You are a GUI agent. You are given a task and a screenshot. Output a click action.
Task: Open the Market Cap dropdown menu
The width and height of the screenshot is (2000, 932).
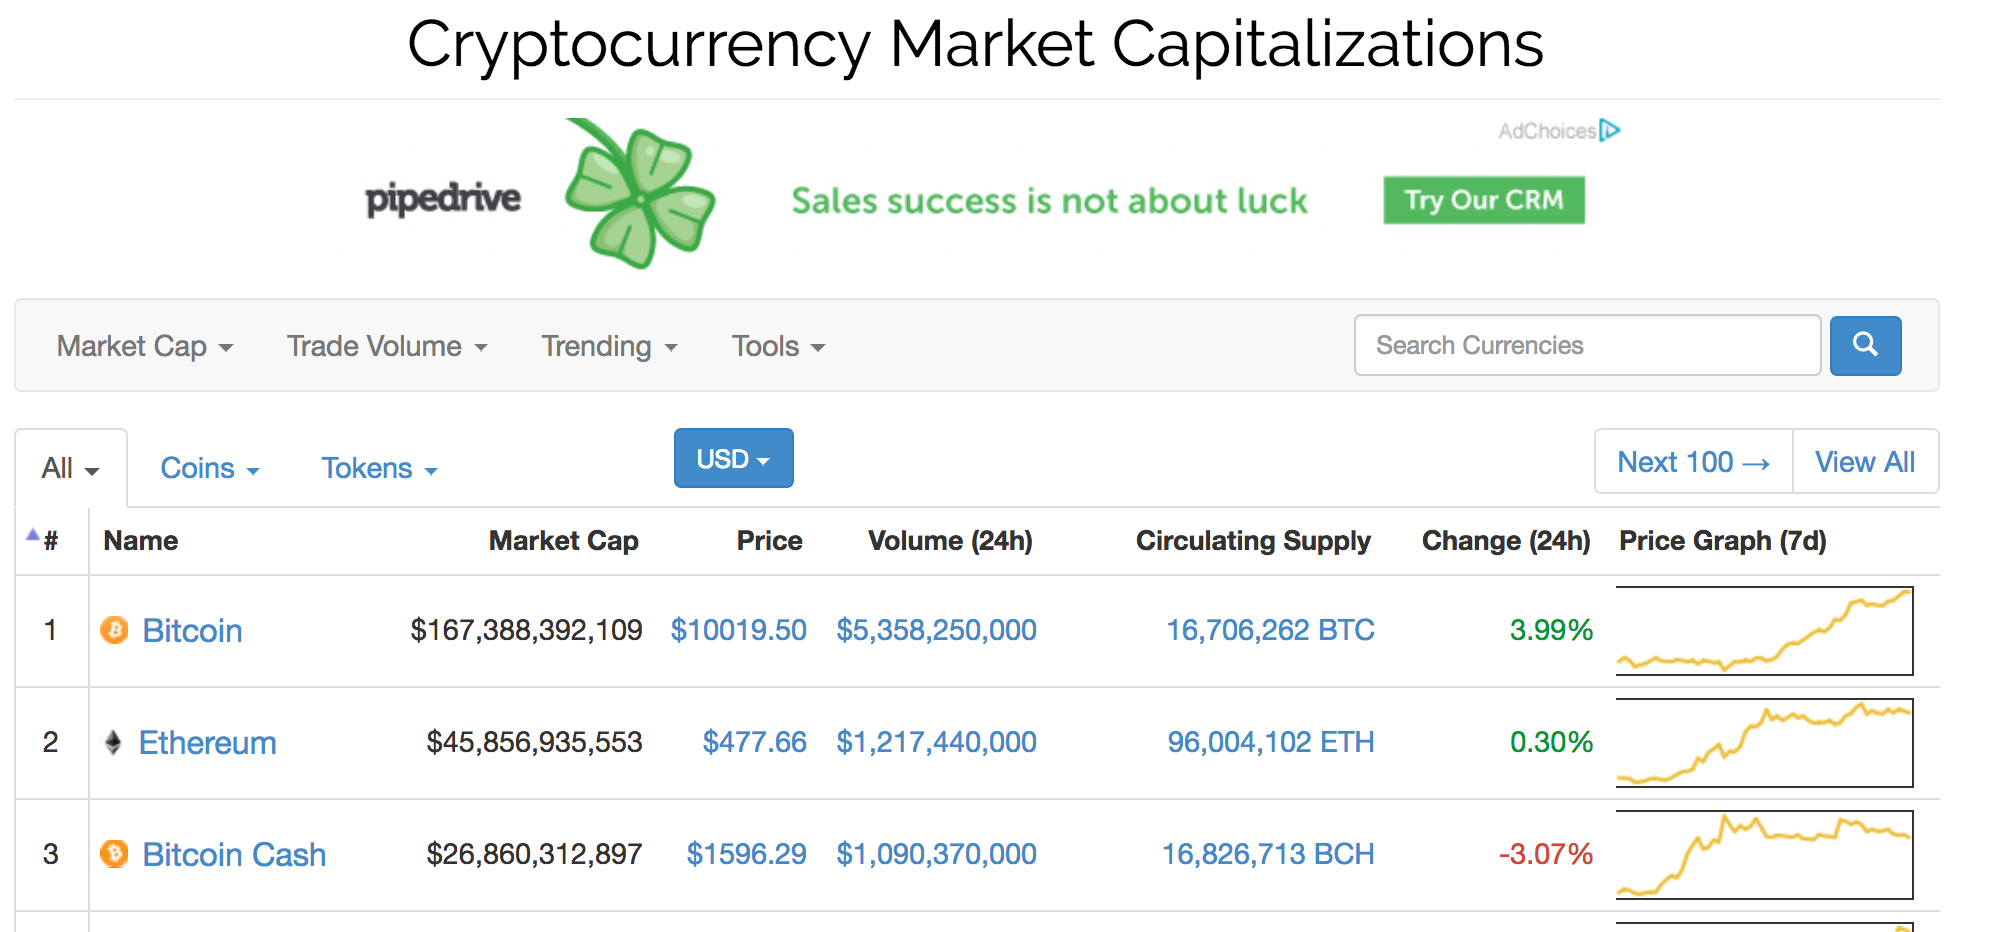click(x=144, y=346)
